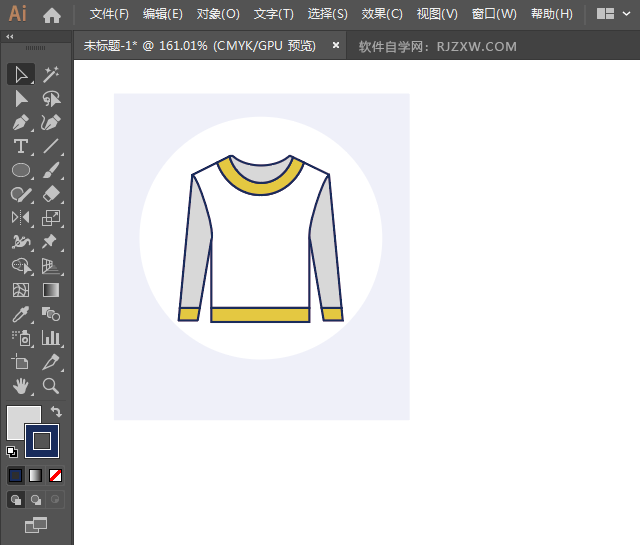Click the Home icon in top bar
Screen dimensions: 640x545
52,15
